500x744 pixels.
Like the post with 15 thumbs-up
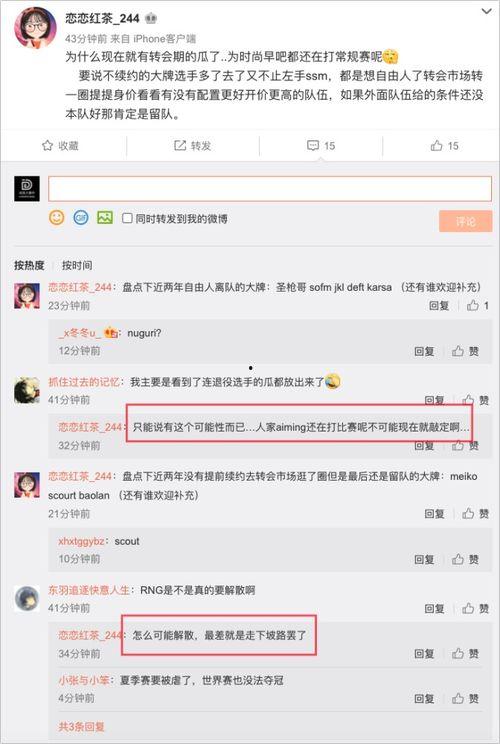click(x=436, y=146)
